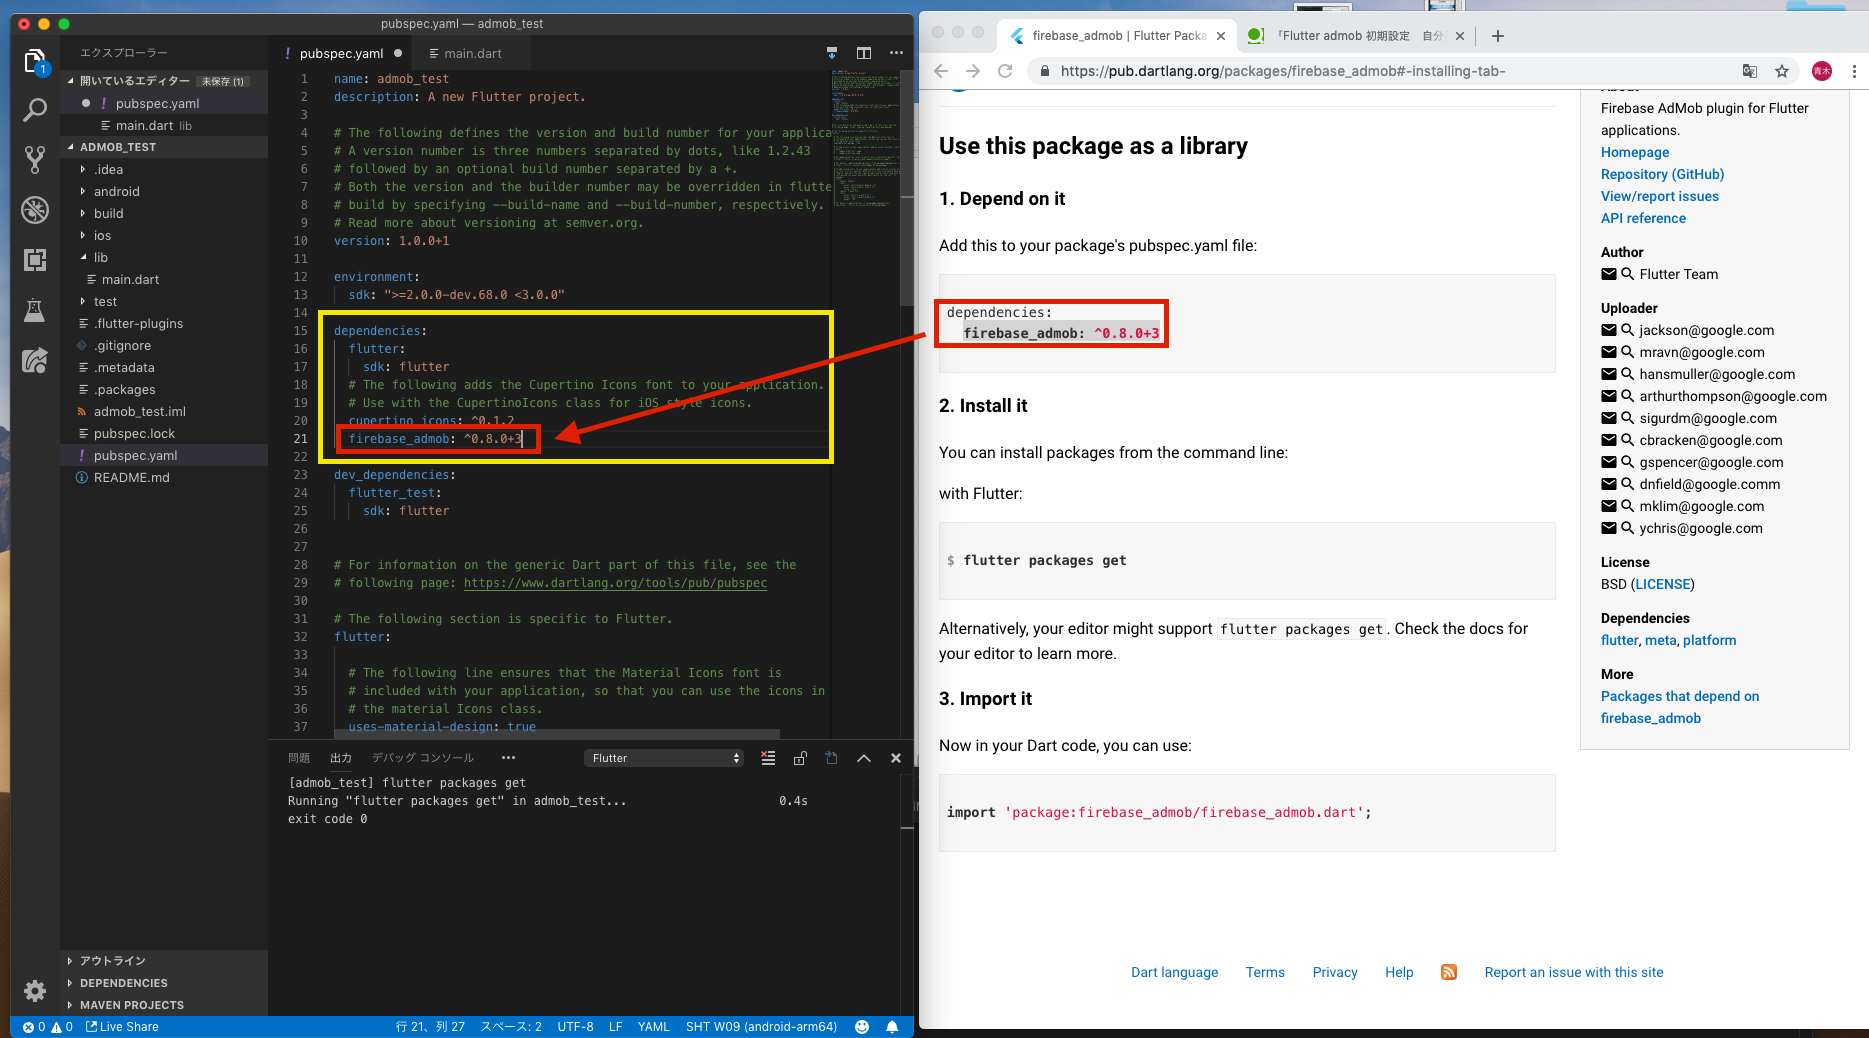Open the Source Control view in VS Code
Screen dimensions: 1869x1038
pos(34,160)
